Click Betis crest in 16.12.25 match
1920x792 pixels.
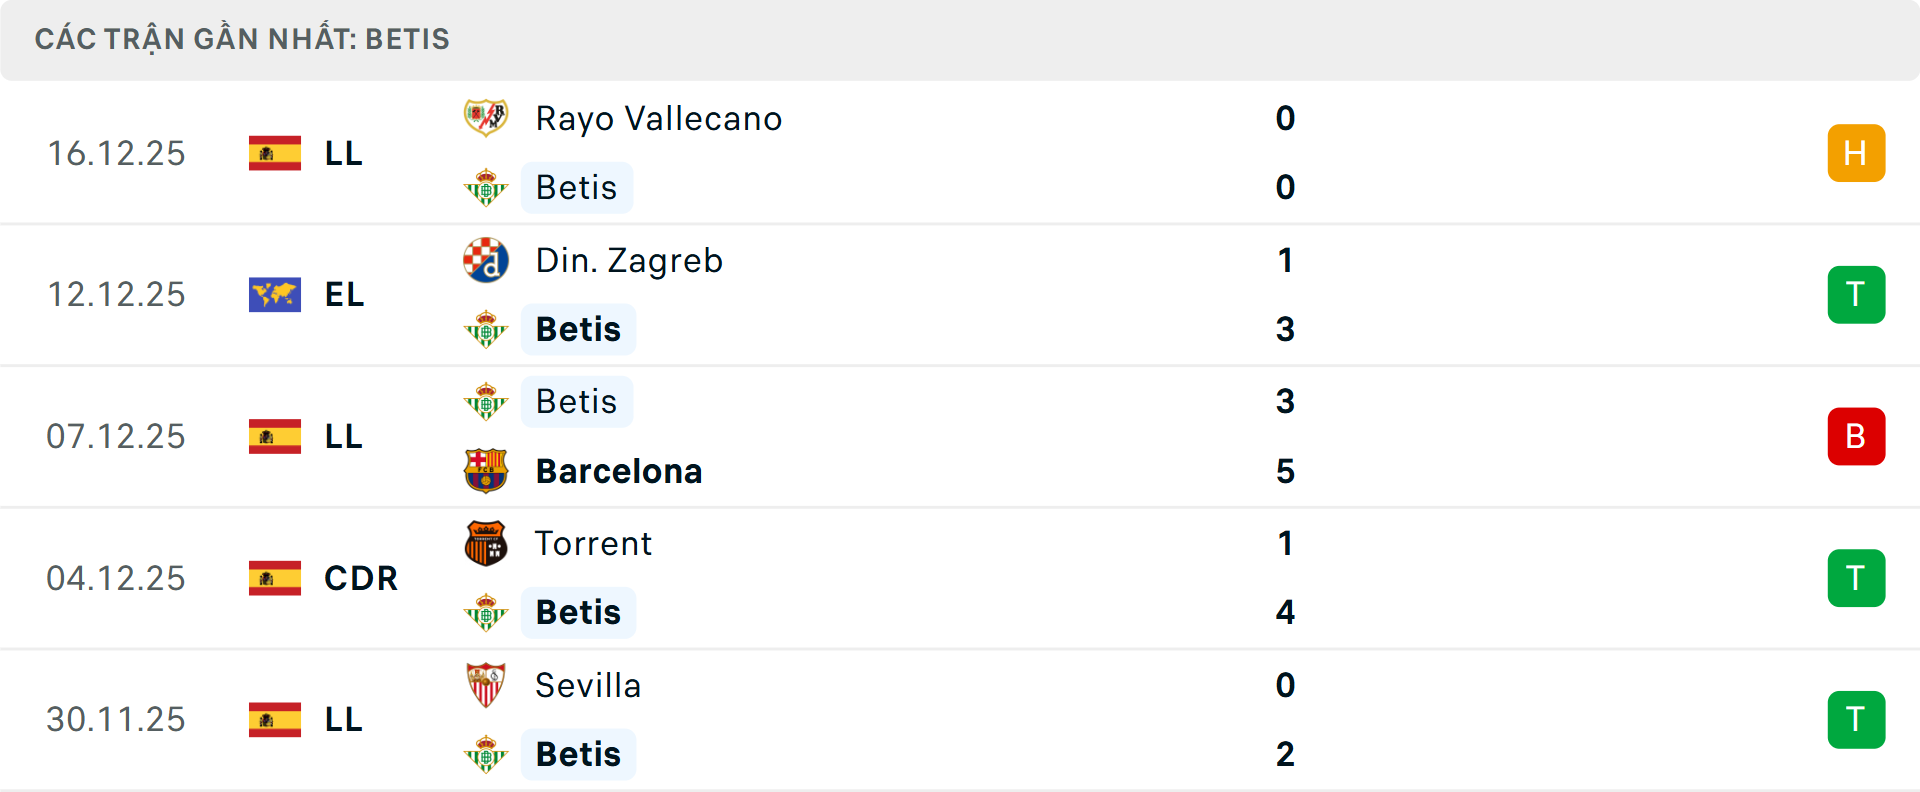[486, 187]
